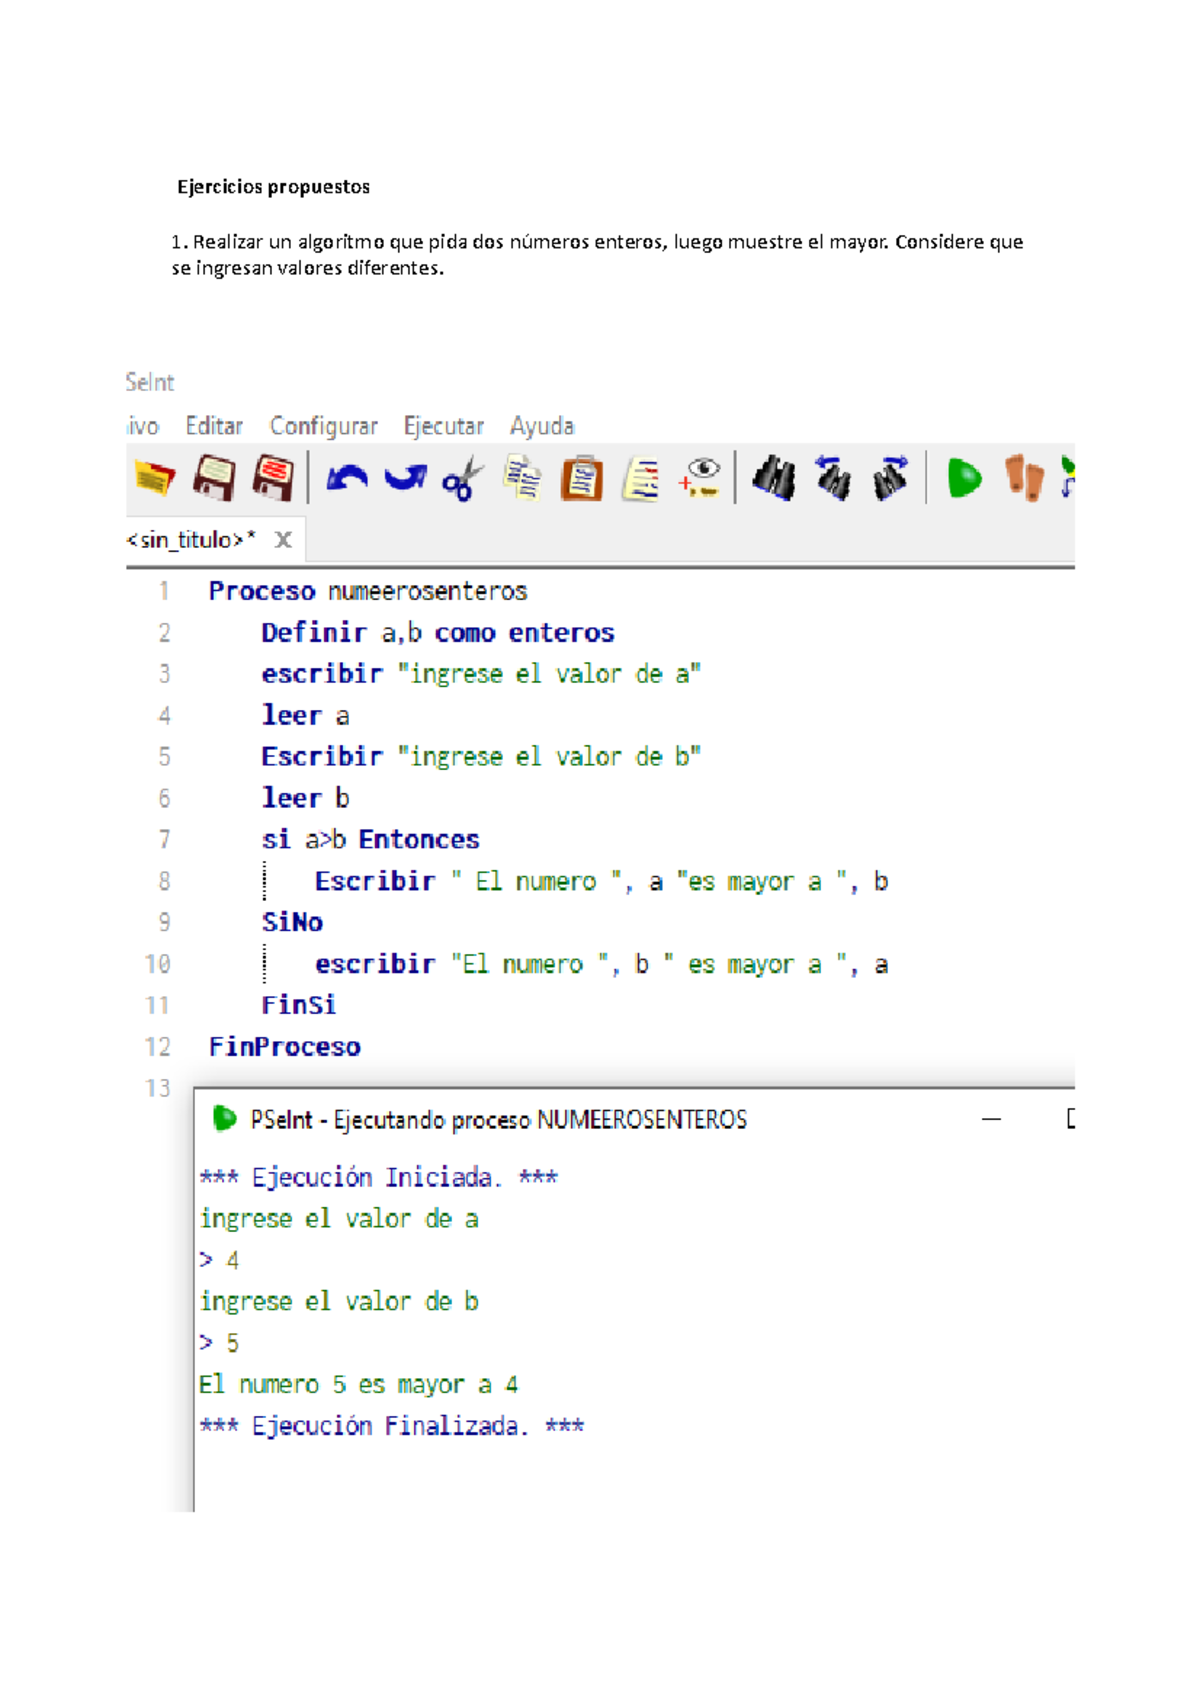Click the eye icon in toolbar

pyautogui.click(x=700, y=477)
